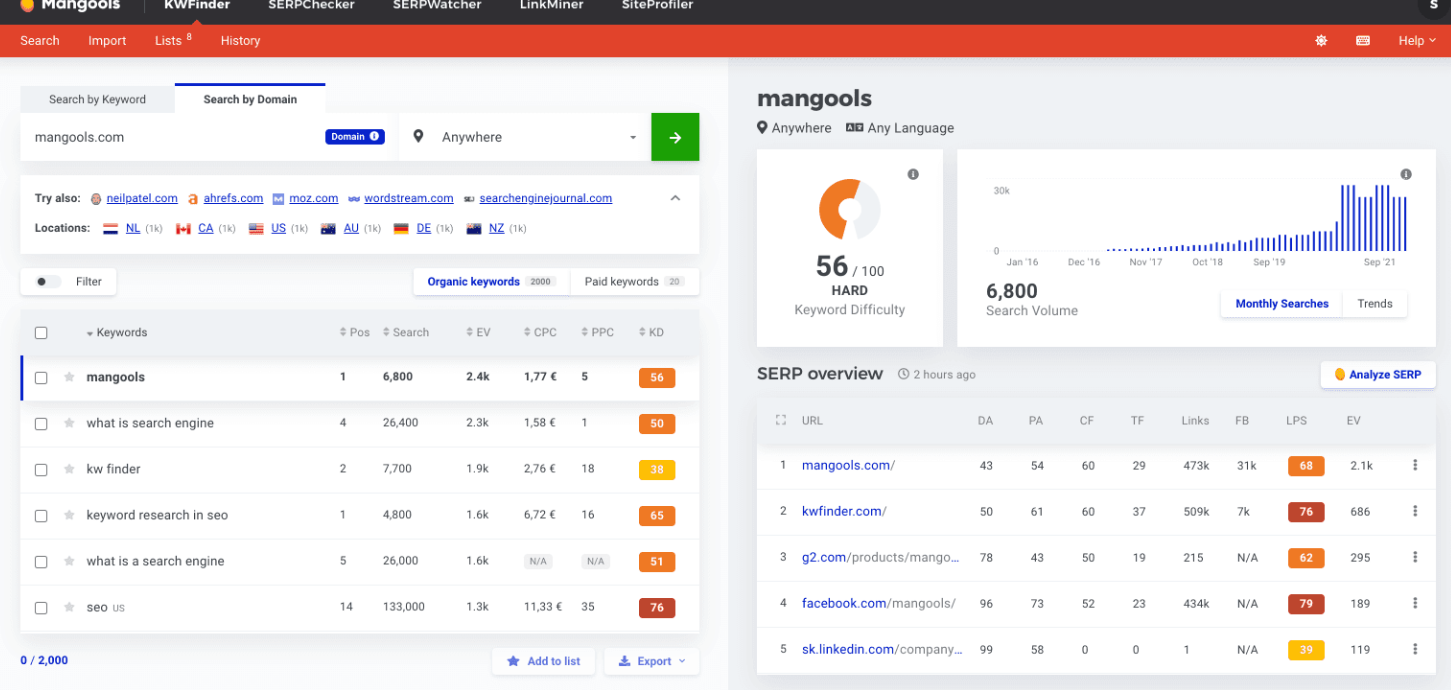Open keyboard shortcuts icon
The width and height of the screenshot is (1451, 690).
coord(1362,41)
